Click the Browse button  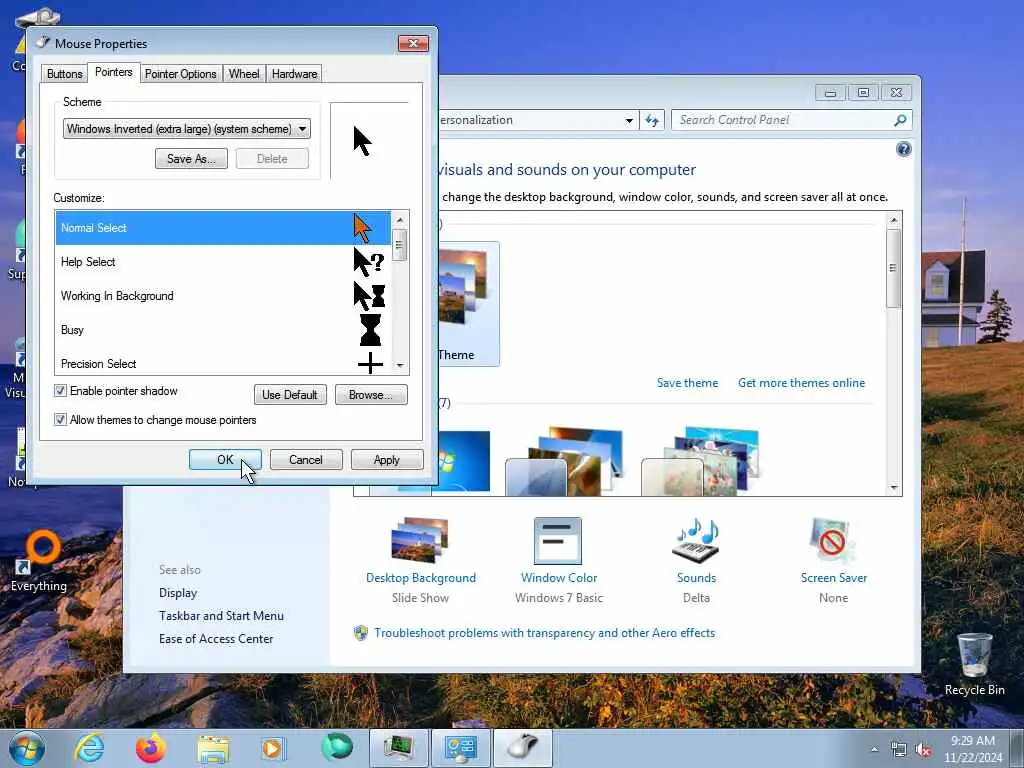tap(371, 394)
